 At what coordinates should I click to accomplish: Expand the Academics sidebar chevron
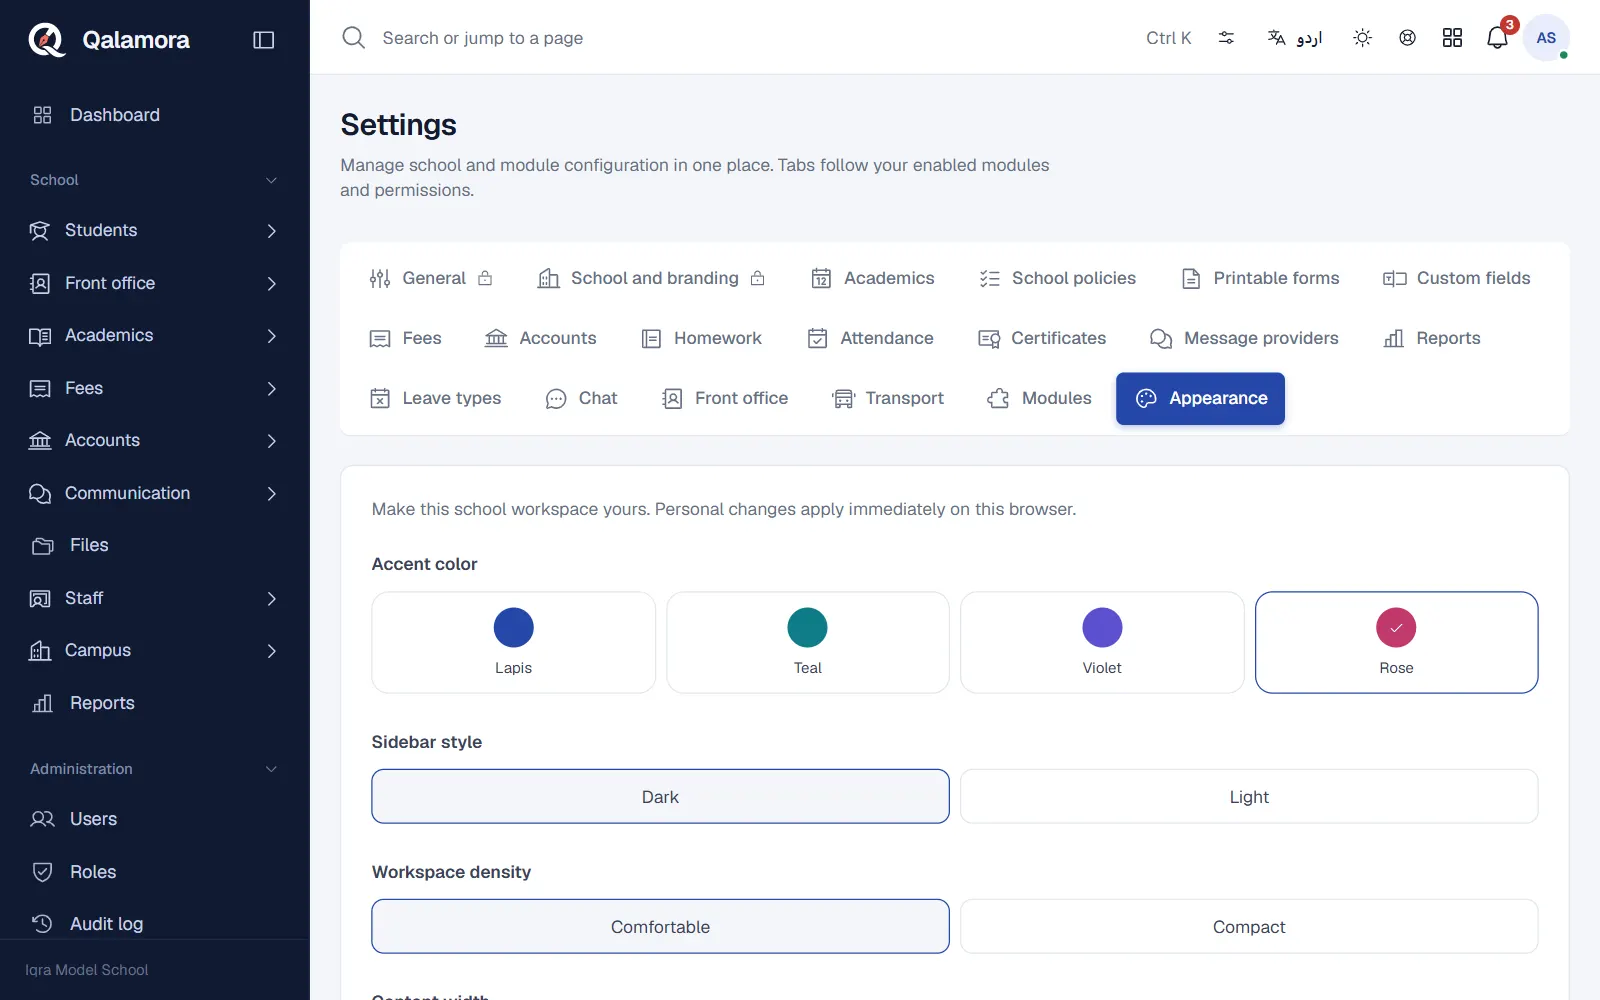[x=272, y=336]
